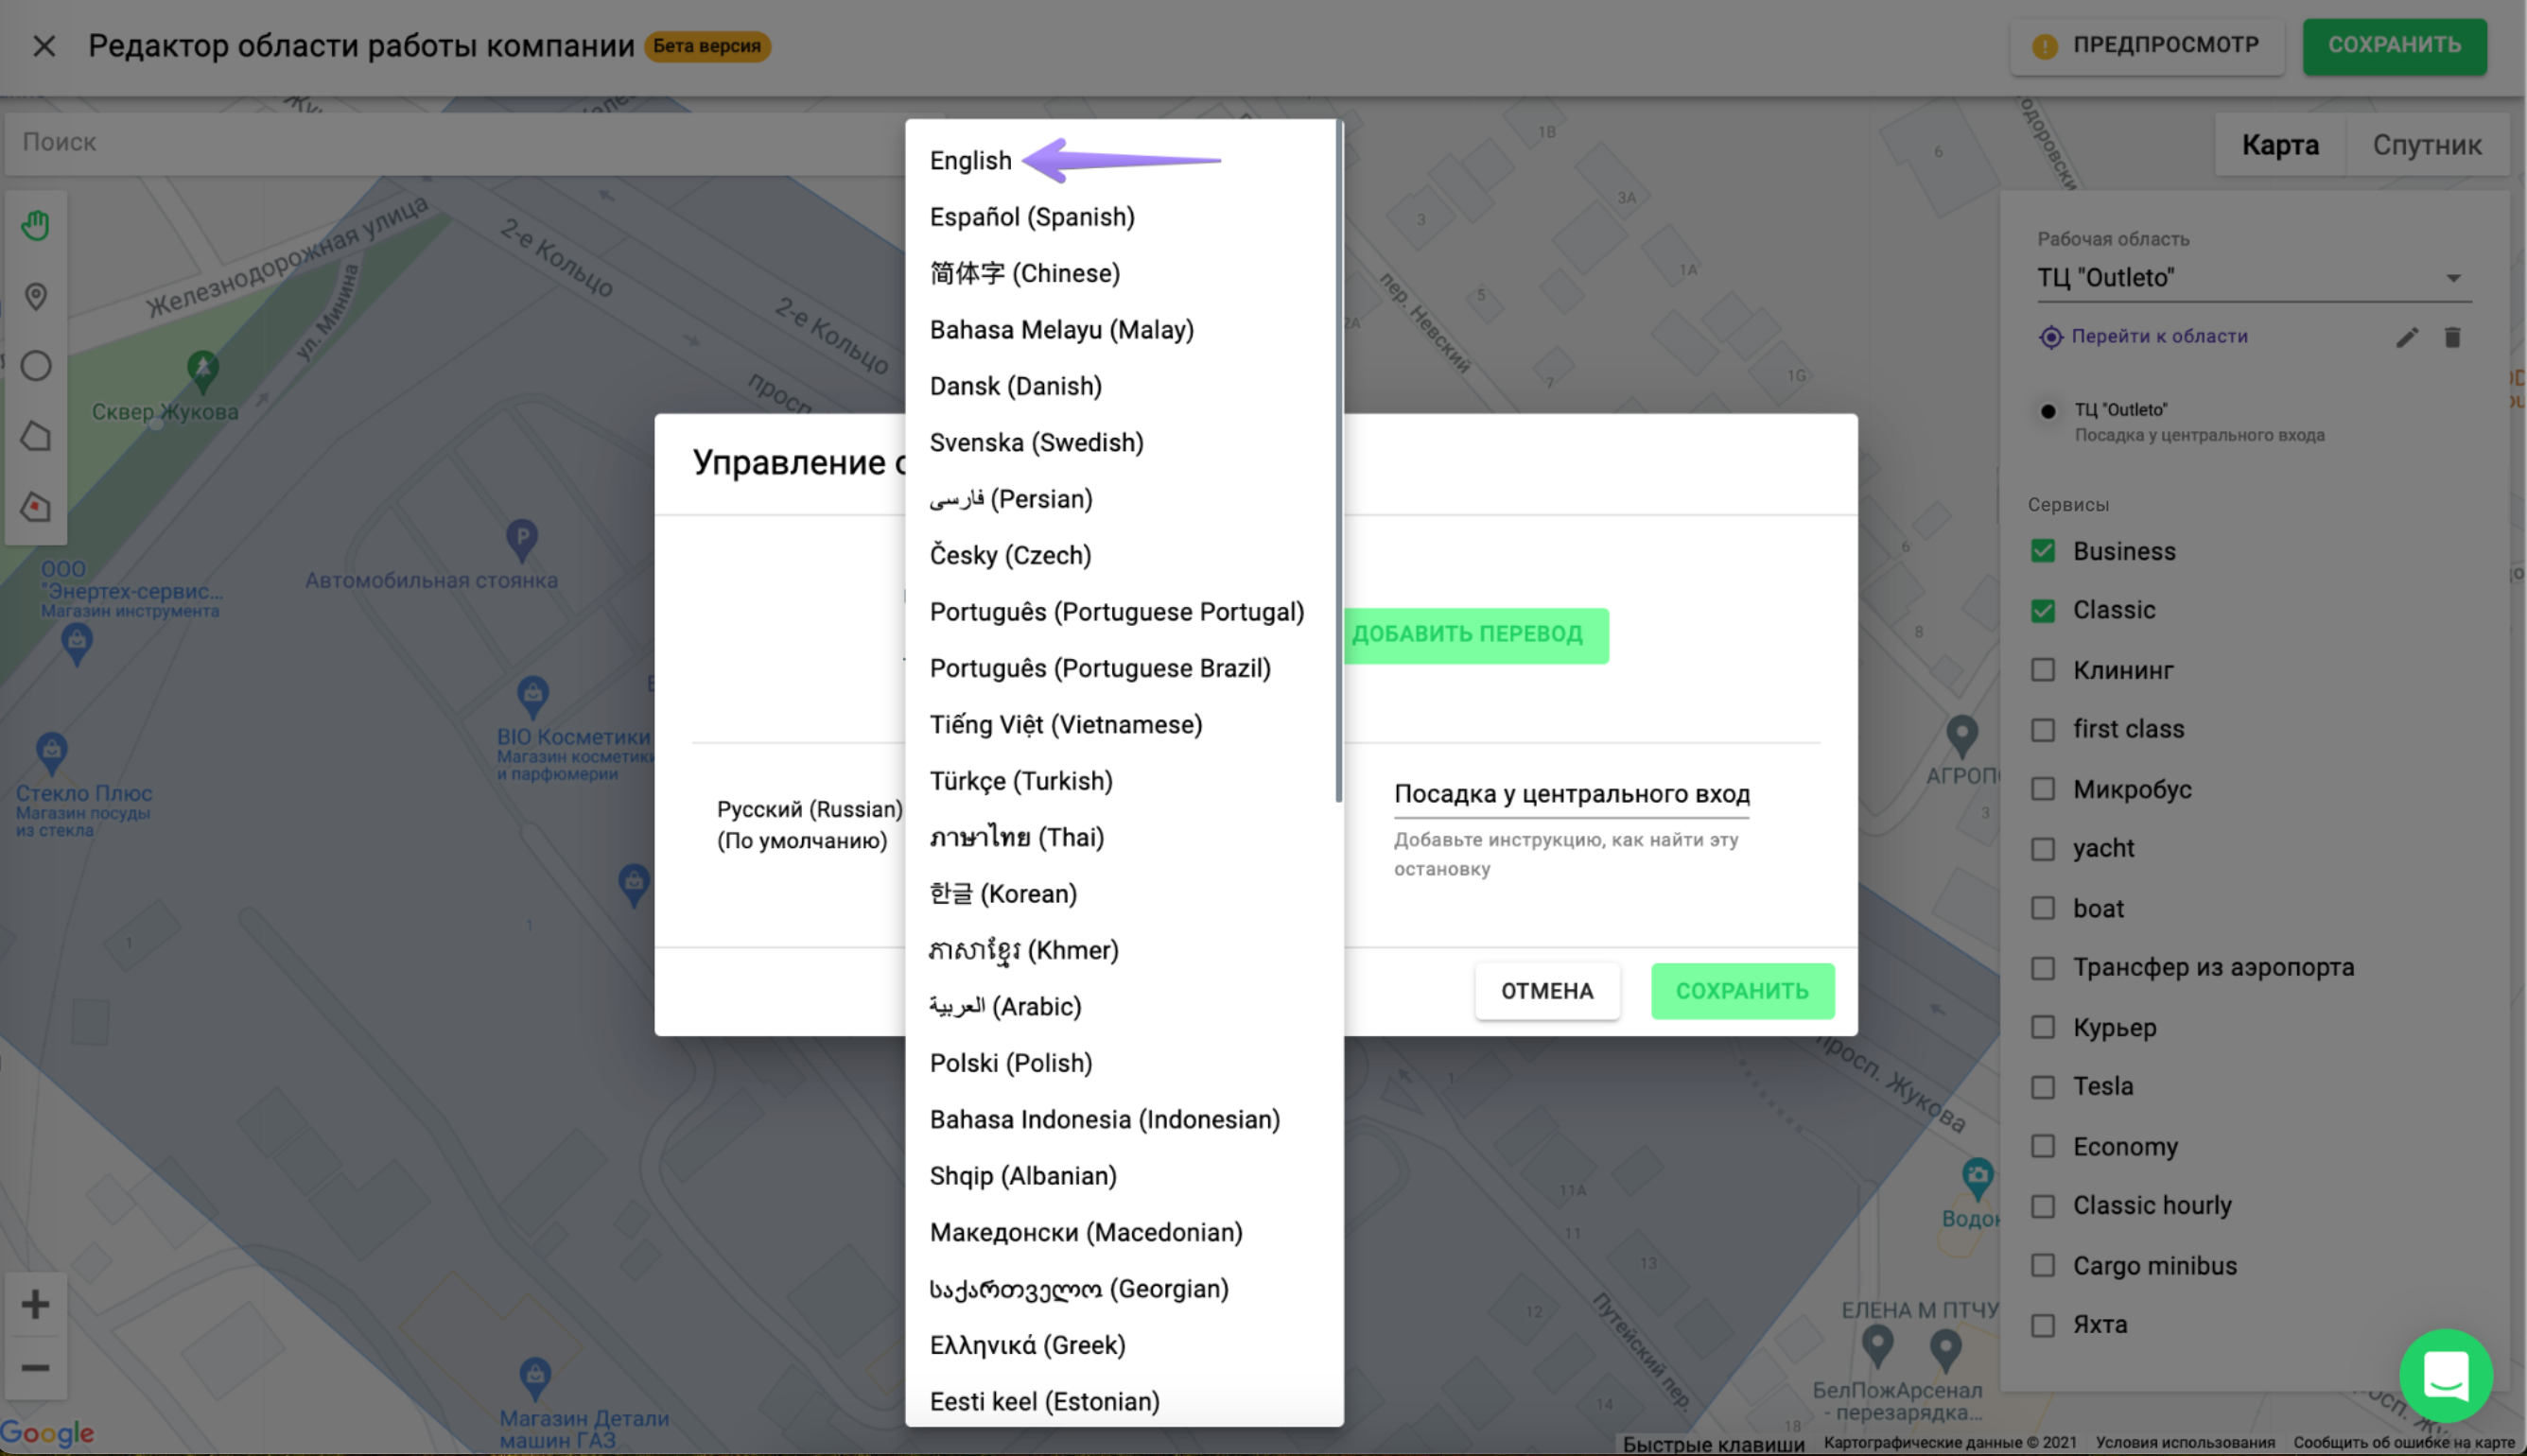Viewport: 2527px width, 1456px height.
Task: Click the language list scrollbar
Action: click(1338, 460)
